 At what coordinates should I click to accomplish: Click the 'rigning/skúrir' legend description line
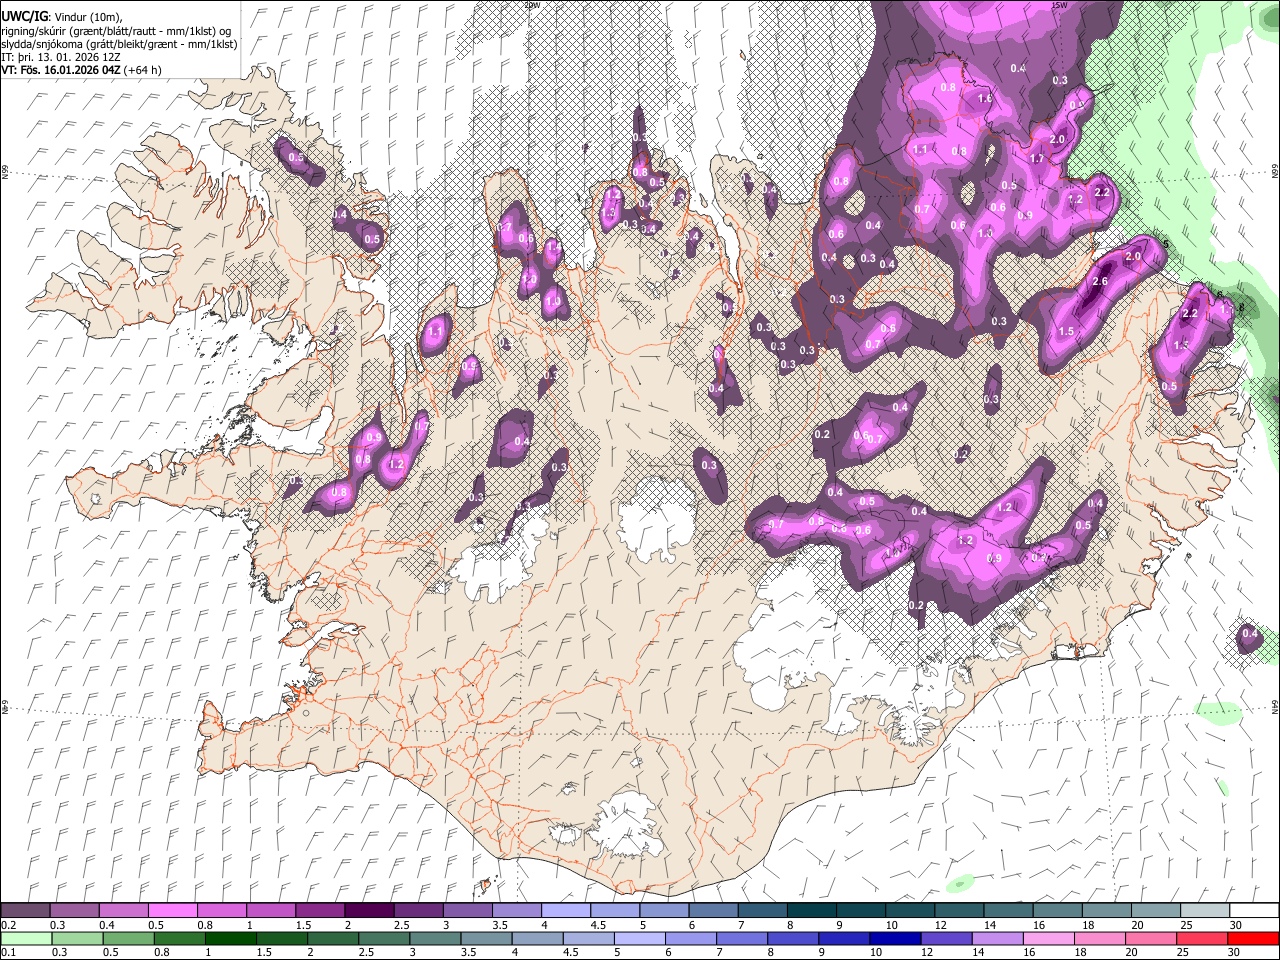click(117, 31)
